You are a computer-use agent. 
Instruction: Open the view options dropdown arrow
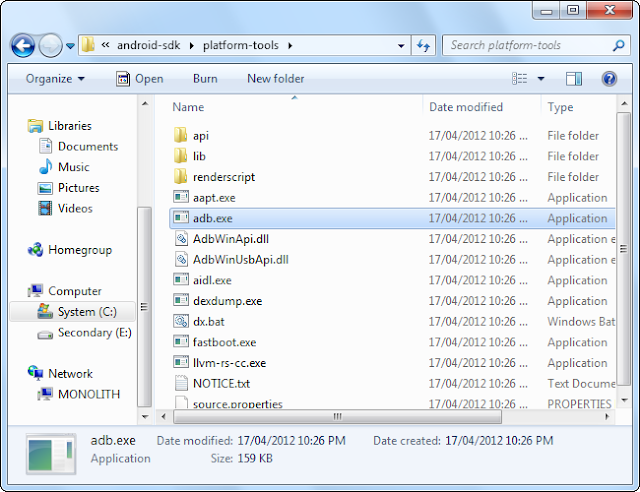541,79
